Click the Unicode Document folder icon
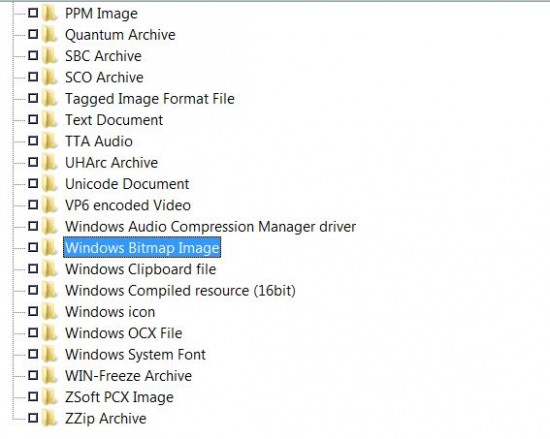The width and height of the screenshot is (550, 439). coord(49,184)
